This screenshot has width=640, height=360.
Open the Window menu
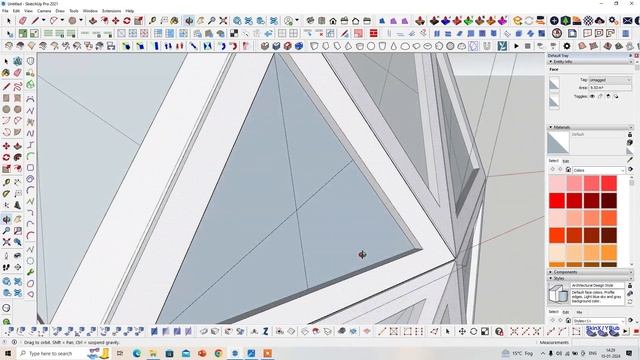tap(90, 11)
